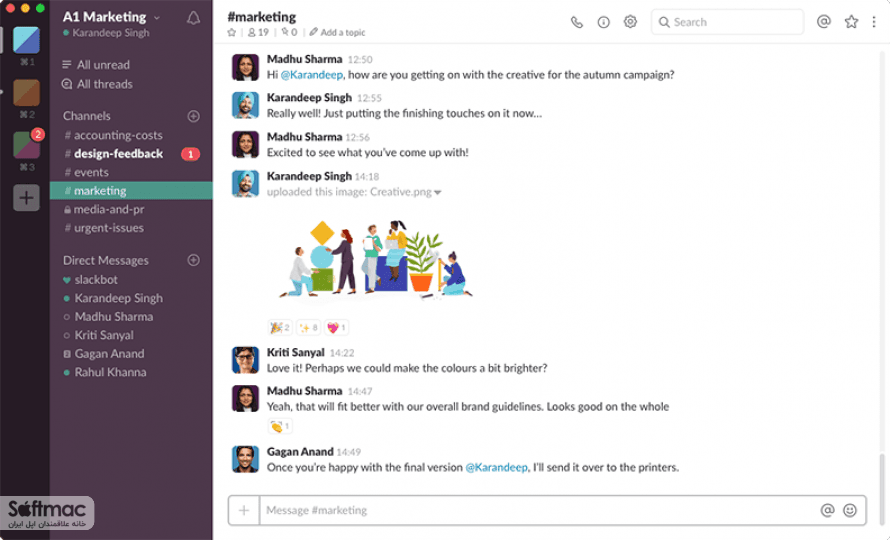Open direct message with Madhu Sharma

pos(131,316)
